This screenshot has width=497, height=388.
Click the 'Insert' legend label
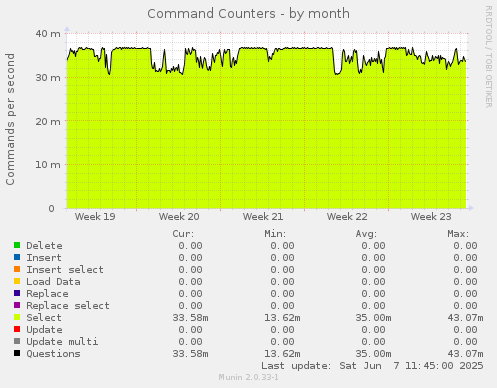pyautogui.click(x=44, y=258)
